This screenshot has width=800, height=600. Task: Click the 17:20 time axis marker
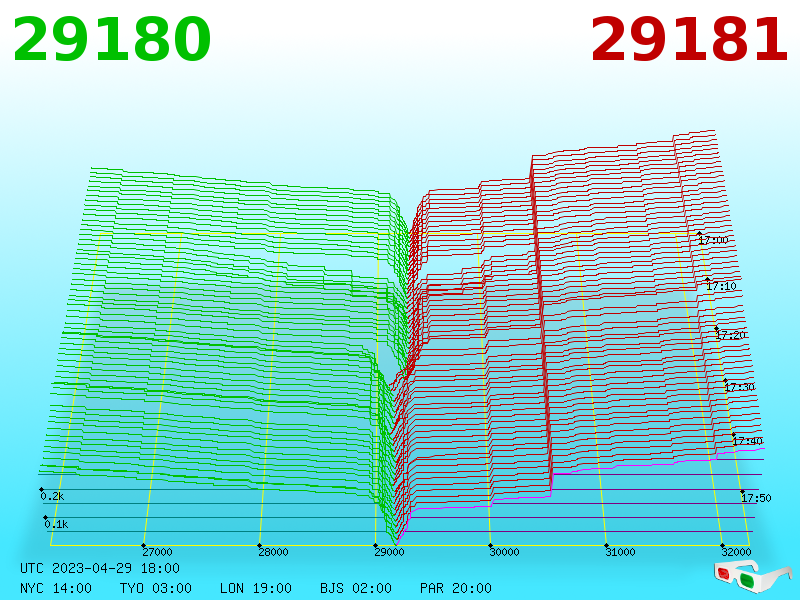[x=731, y=335]
